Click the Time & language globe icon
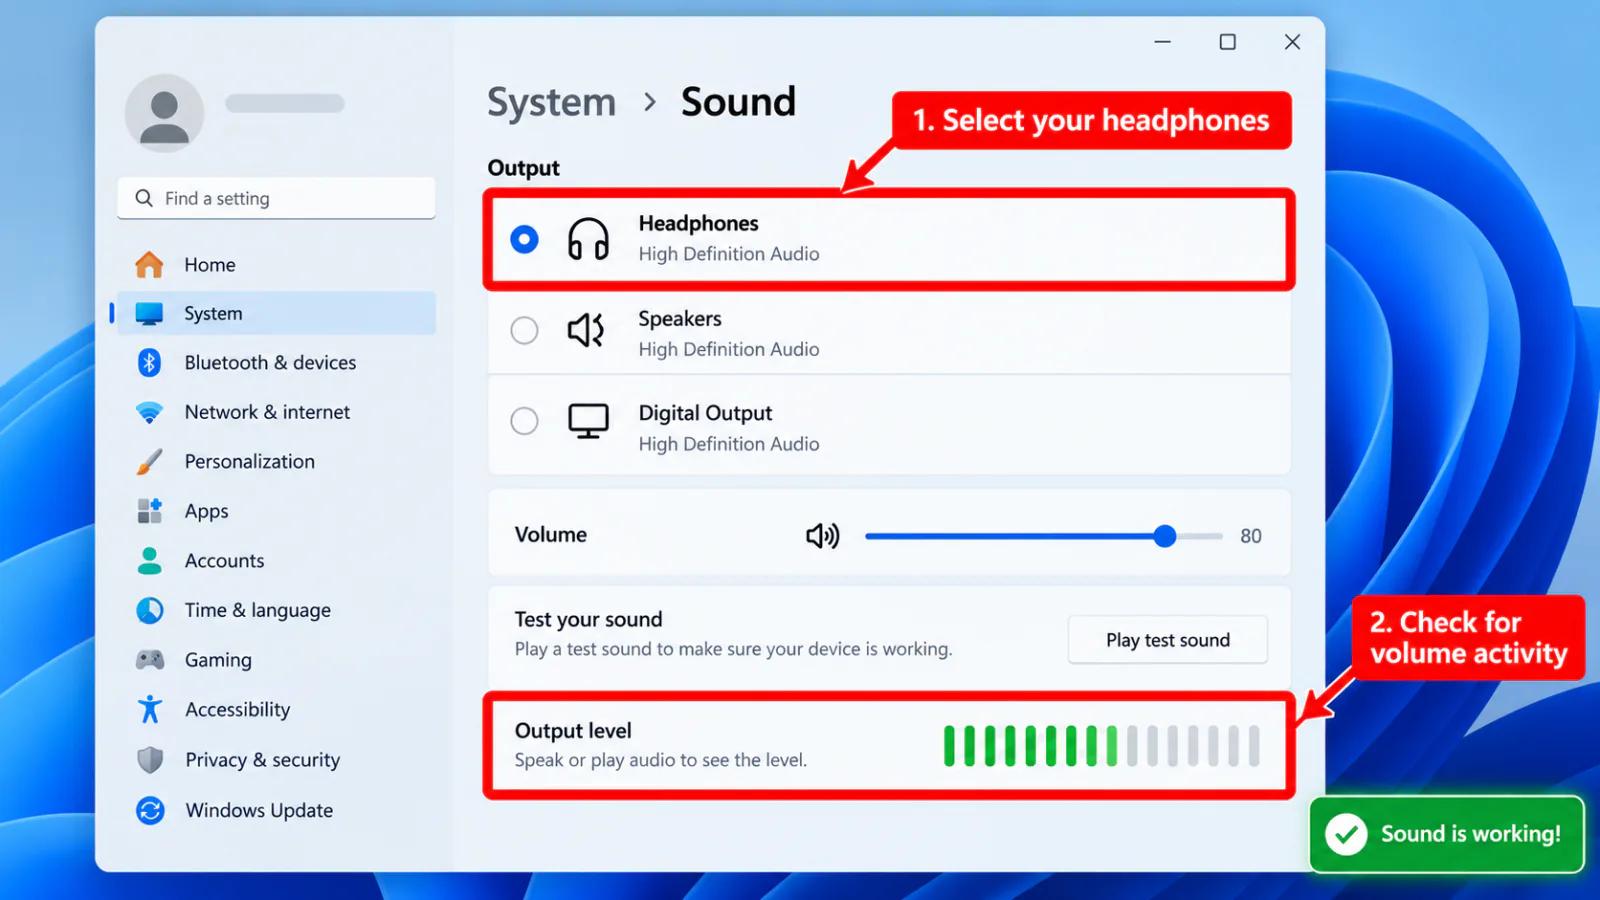 149,610
